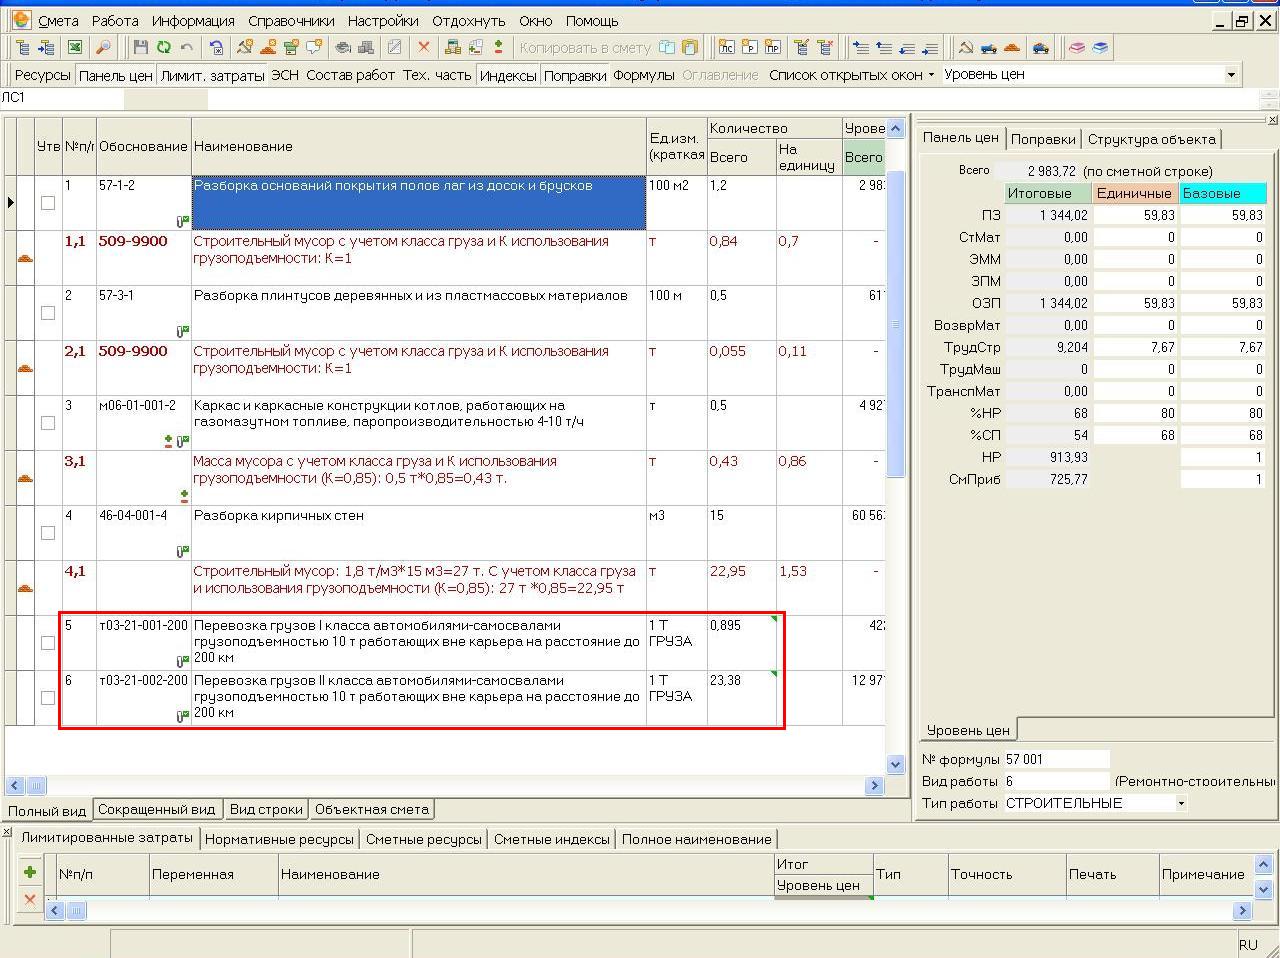Viewport: 1280px width, 958px height.
Task: Check the approval box for row 1
Action: tap(47, 203)
